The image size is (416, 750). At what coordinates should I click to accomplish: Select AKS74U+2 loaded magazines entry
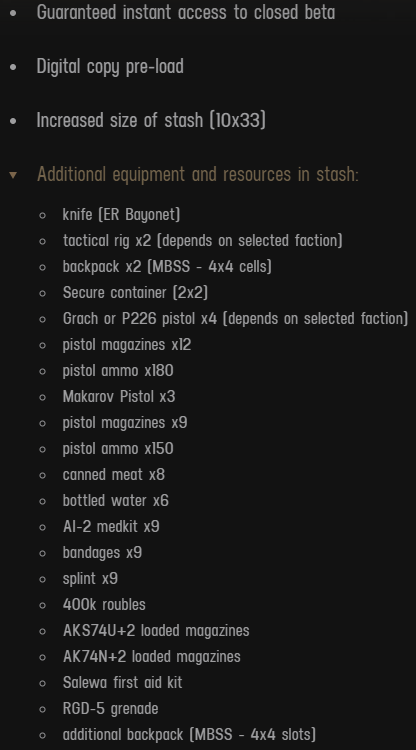156,630
